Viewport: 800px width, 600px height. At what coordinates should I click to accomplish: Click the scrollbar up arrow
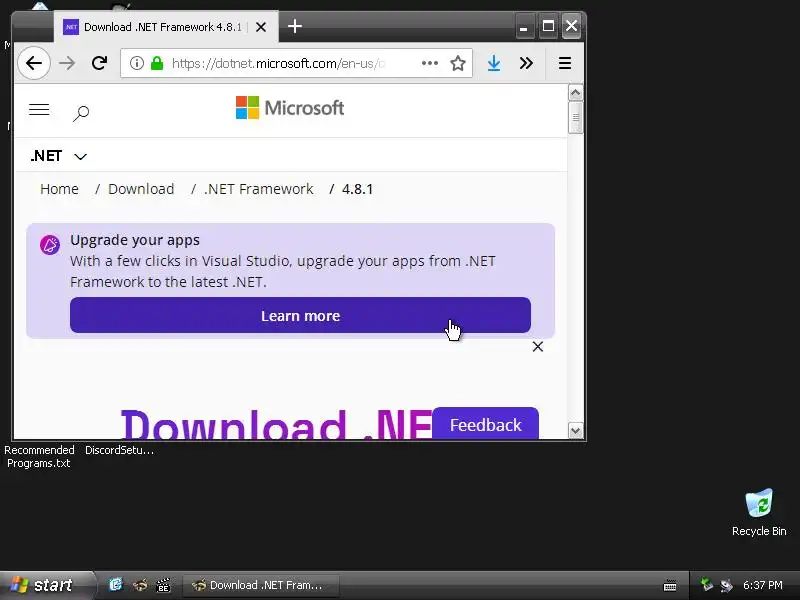pyautogui.click(x=575, y=93)
